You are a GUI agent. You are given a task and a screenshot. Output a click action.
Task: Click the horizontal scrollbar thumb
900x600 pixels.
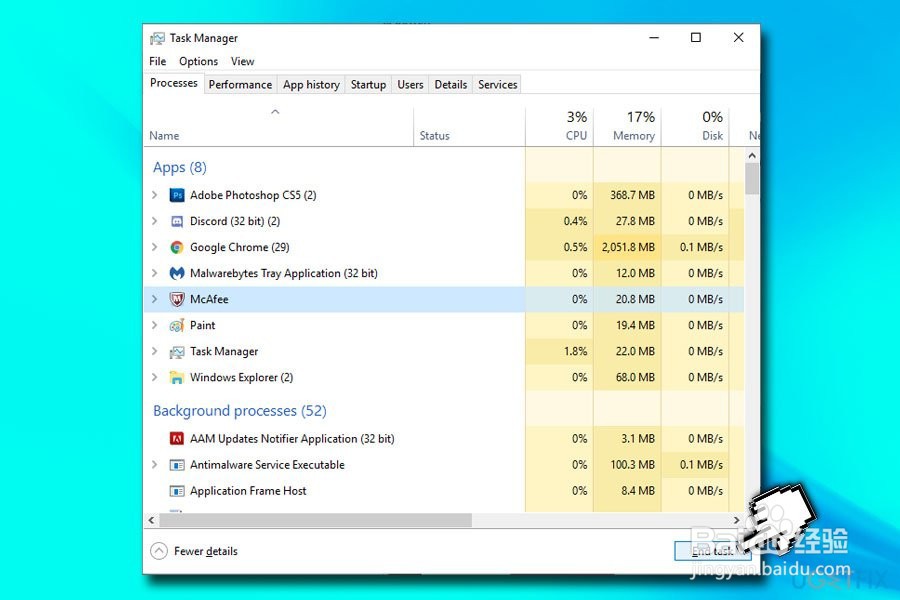click(316, 521)
